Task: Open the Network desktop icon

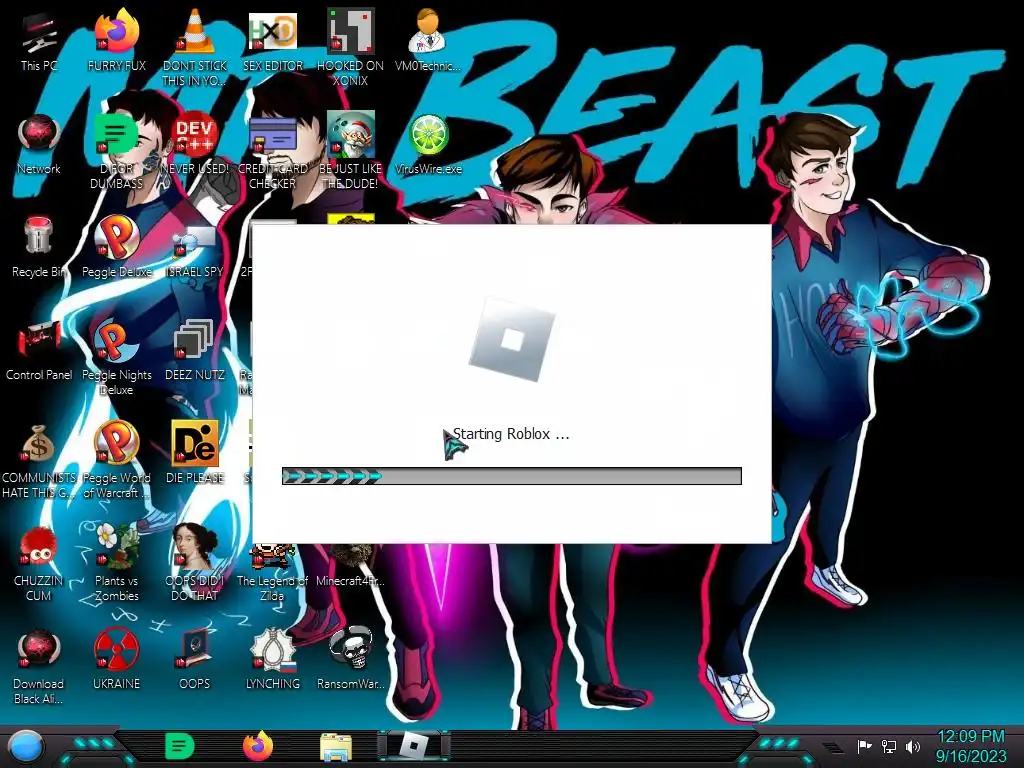Action: pyautogui.click(x=39, y=145)
